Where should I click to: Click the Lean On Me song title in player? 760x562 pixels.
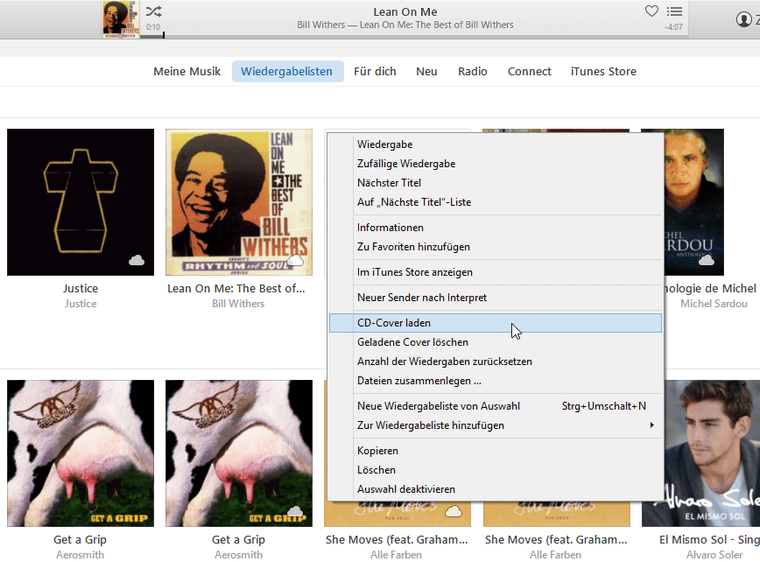(405, 12)
